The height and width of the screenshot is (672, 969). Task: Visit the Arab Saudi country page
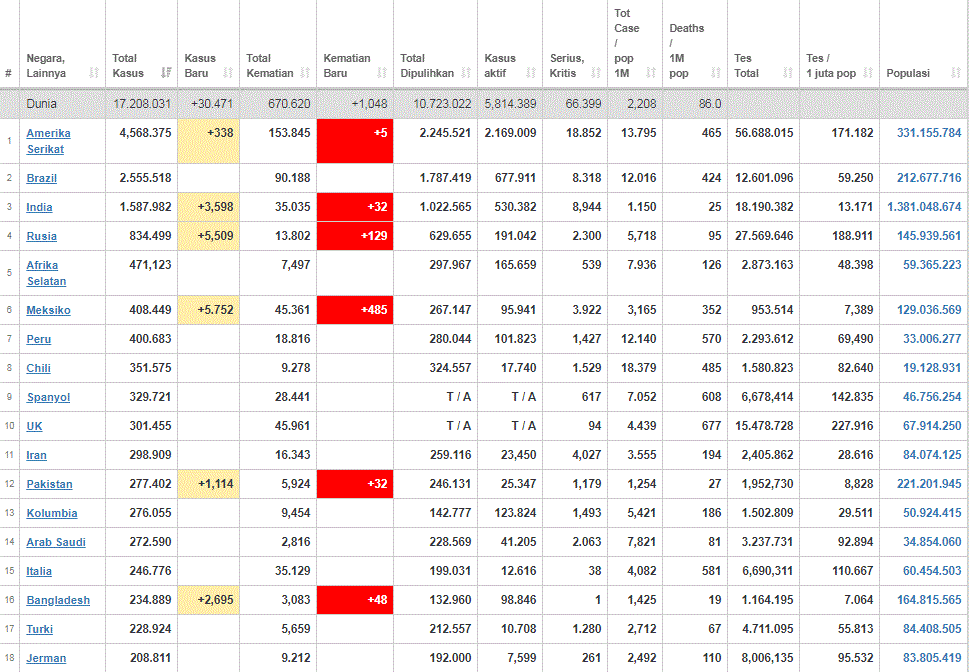tap(56, 542)
